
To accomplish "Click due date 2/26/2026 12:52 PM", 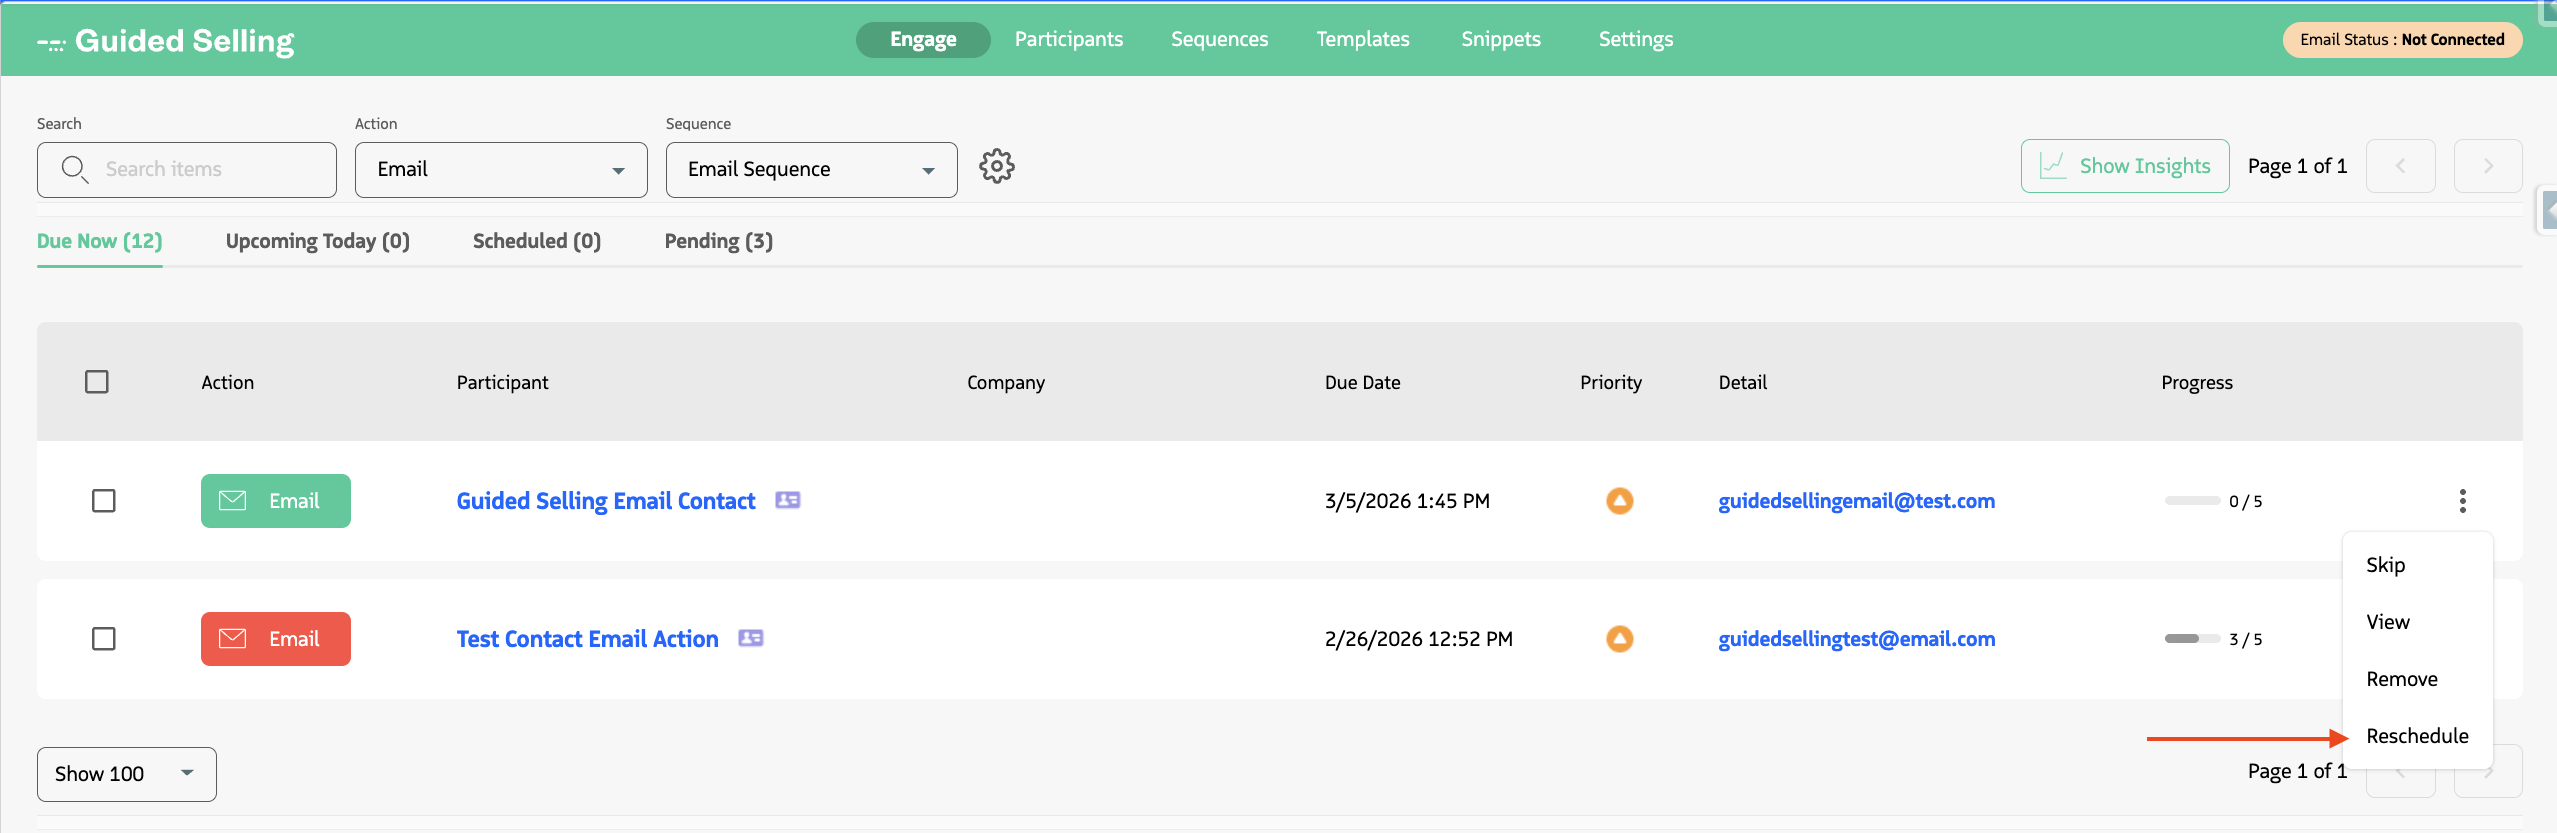I will [x=1418, y=639].
